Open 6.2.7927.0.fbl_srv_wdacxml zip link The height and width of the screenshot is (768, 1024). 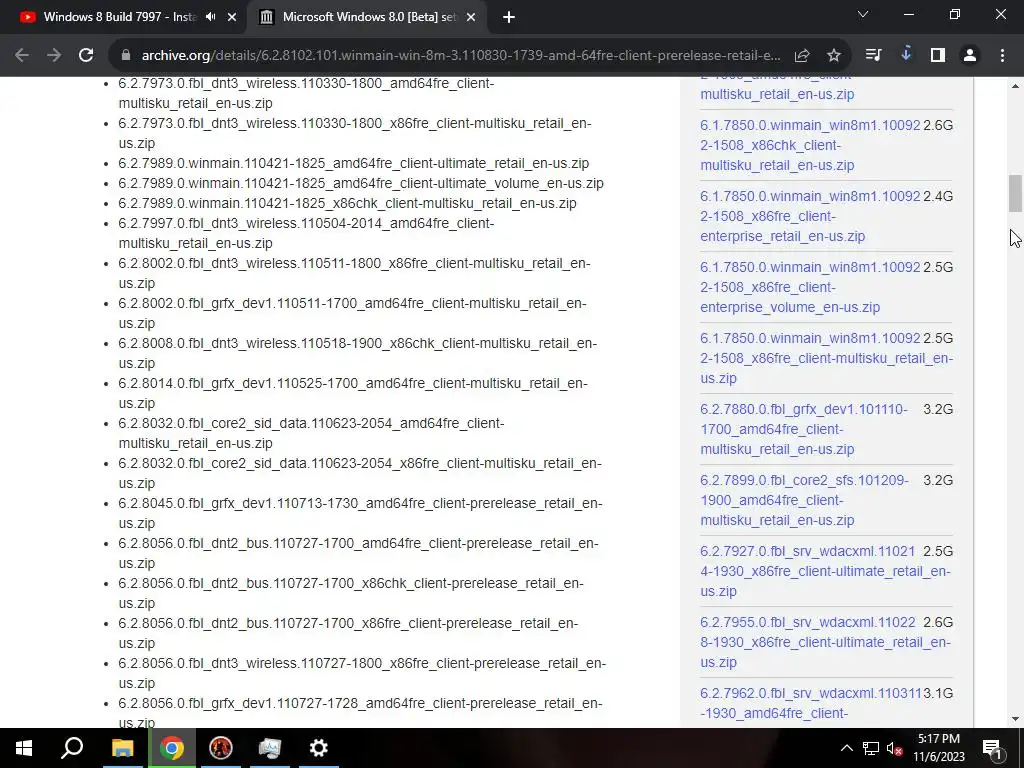(825, 571)
